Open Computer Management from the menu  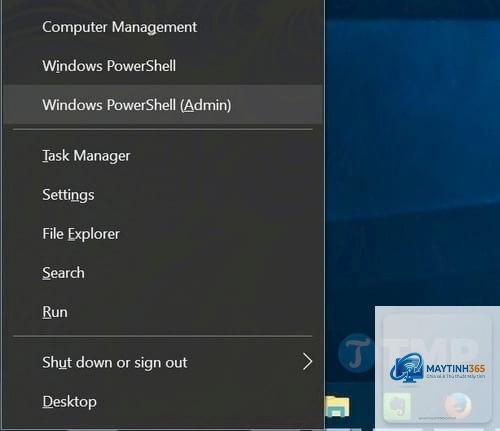pyautogui.click(x=163, y=27)
